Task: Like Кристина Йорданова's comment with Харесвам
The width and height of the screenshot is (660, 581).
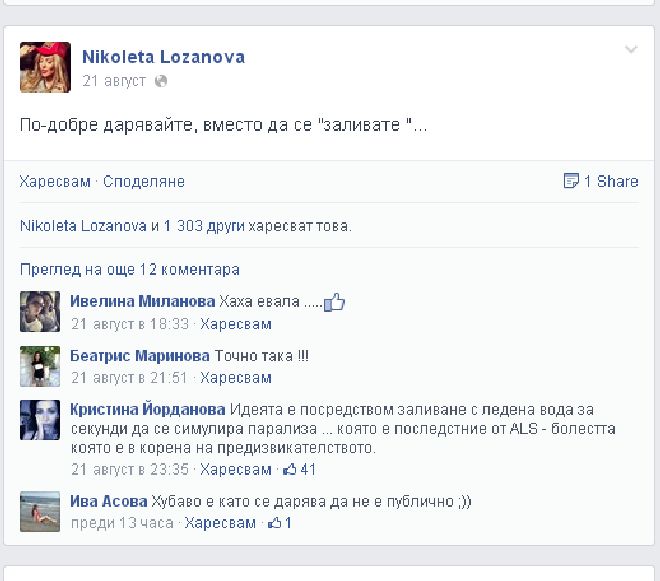Action: (236, 469)
